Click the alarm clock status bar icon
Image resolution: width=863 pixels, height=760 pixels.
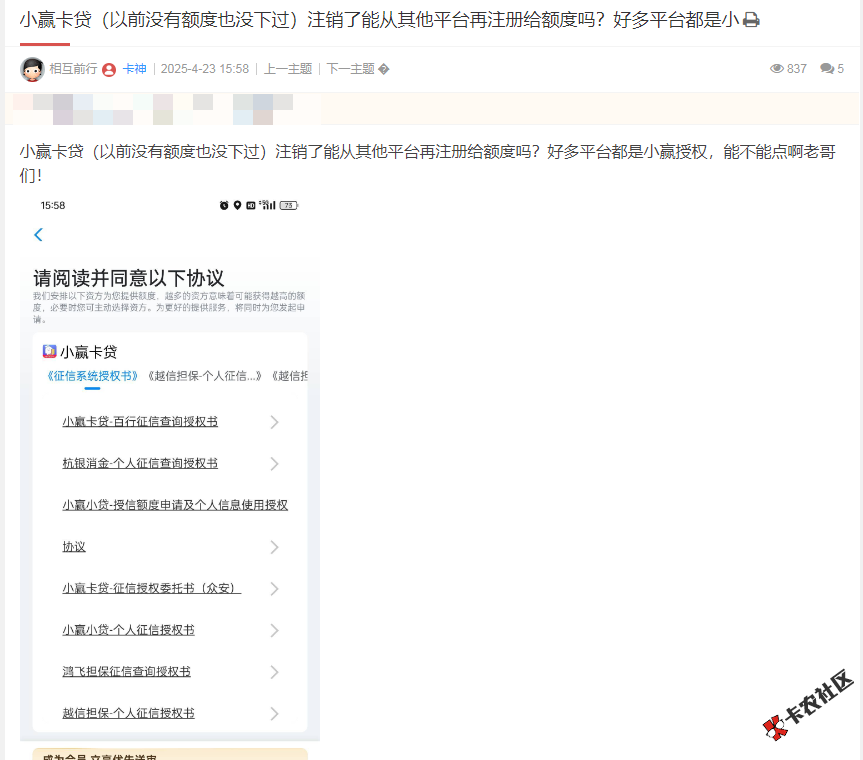(224, 205)
